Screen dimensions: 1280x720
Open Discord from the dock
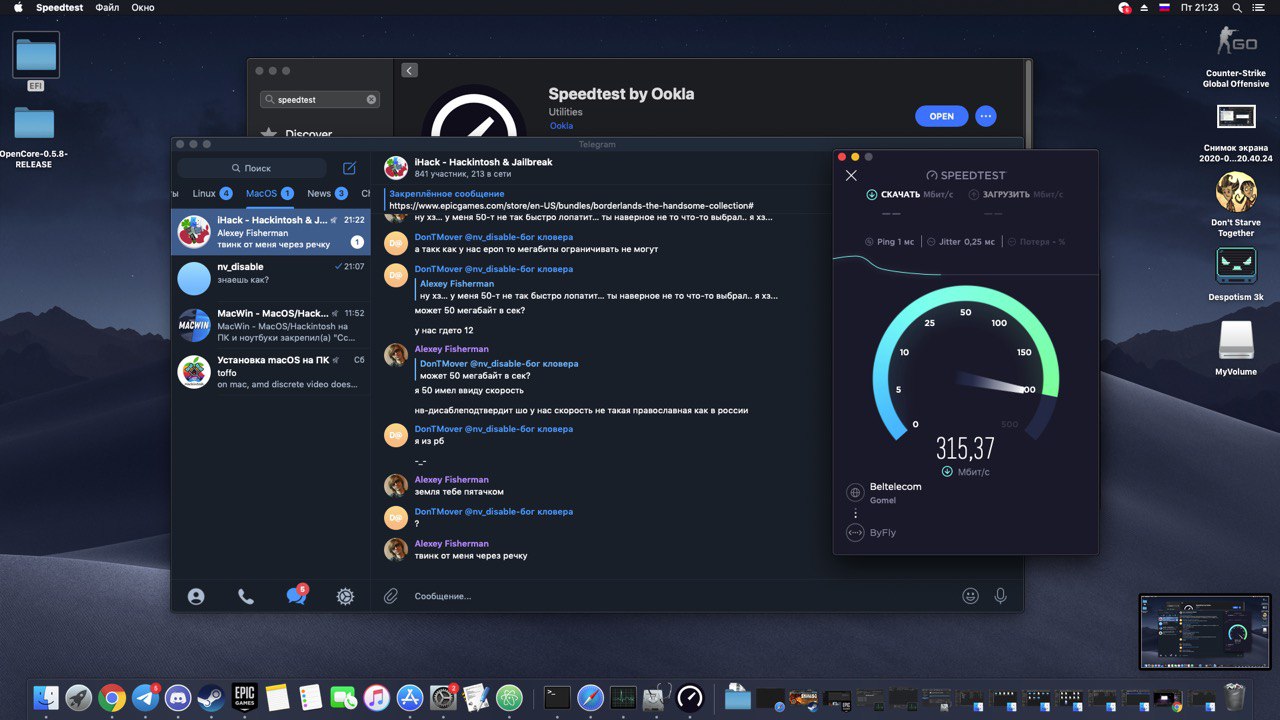pyautogui.click(x=177, y=697)
